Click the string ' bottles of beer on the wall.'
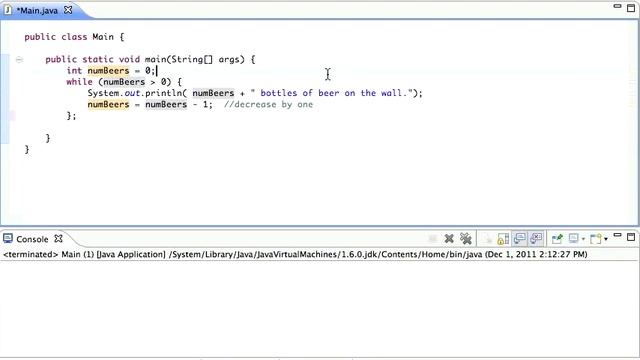Image resolution: width=640 pixels, height=360 pixels. 331,93
